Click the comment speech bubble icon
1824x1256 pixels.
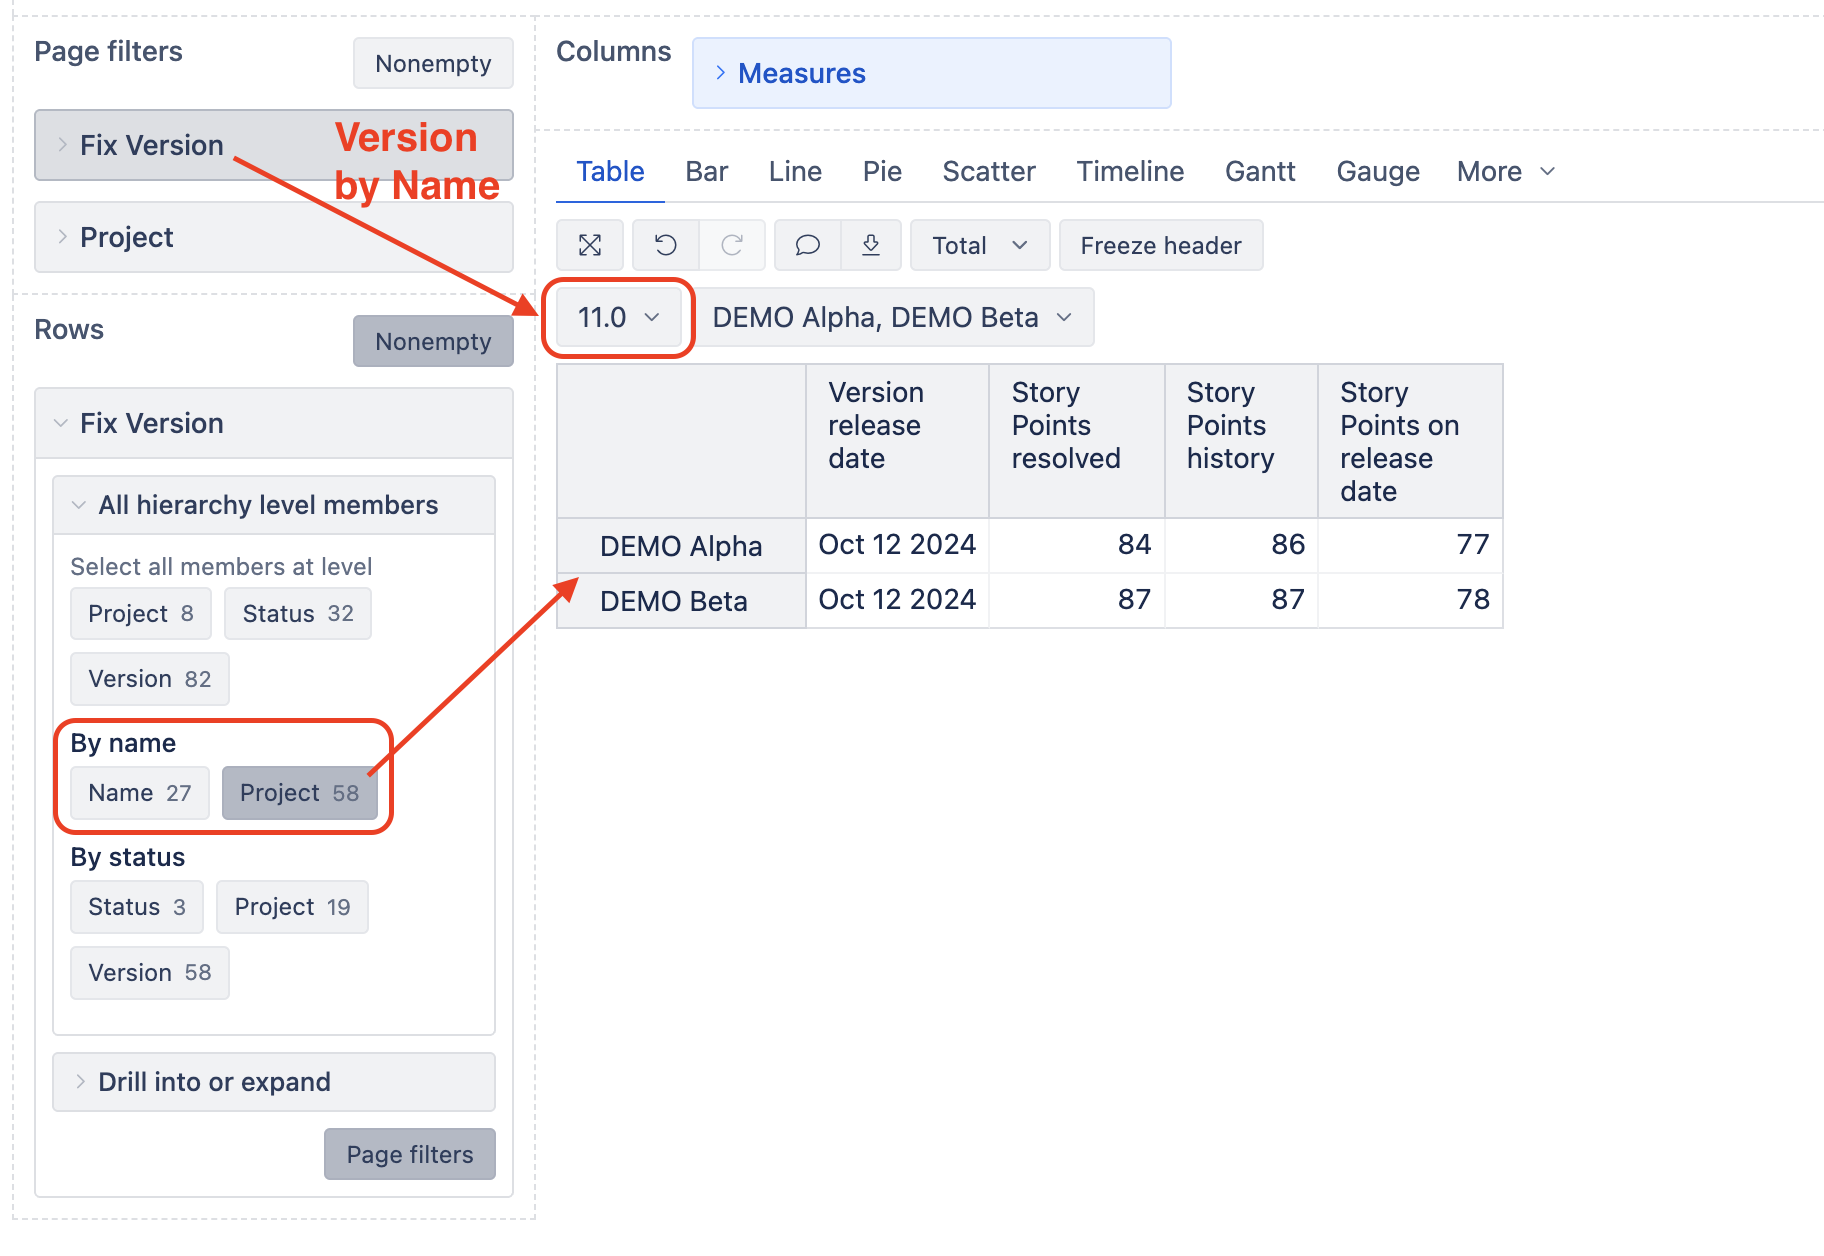point(808,245)
